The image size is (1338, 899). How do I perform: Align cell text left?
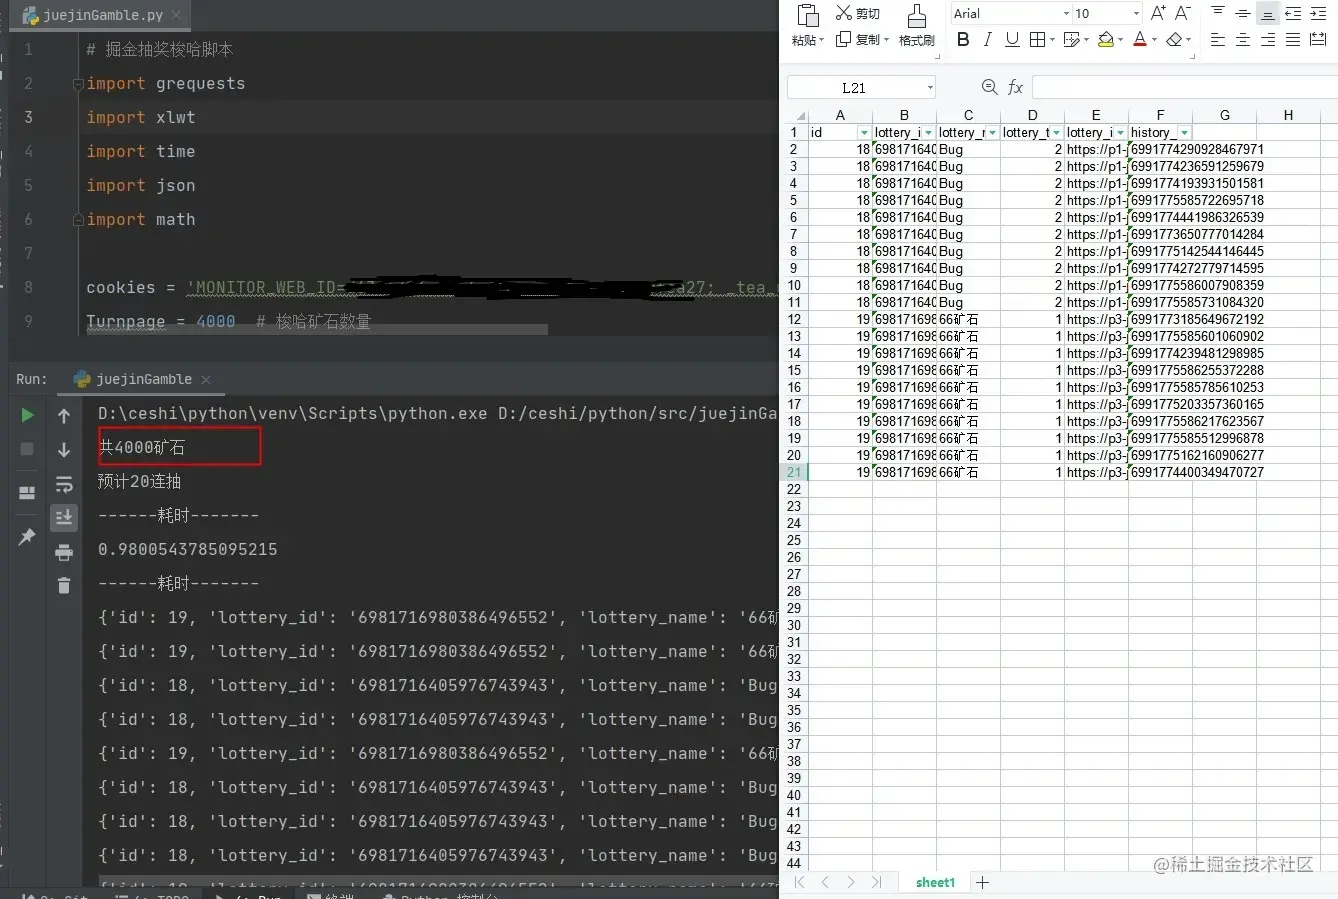pos(1218,39)
